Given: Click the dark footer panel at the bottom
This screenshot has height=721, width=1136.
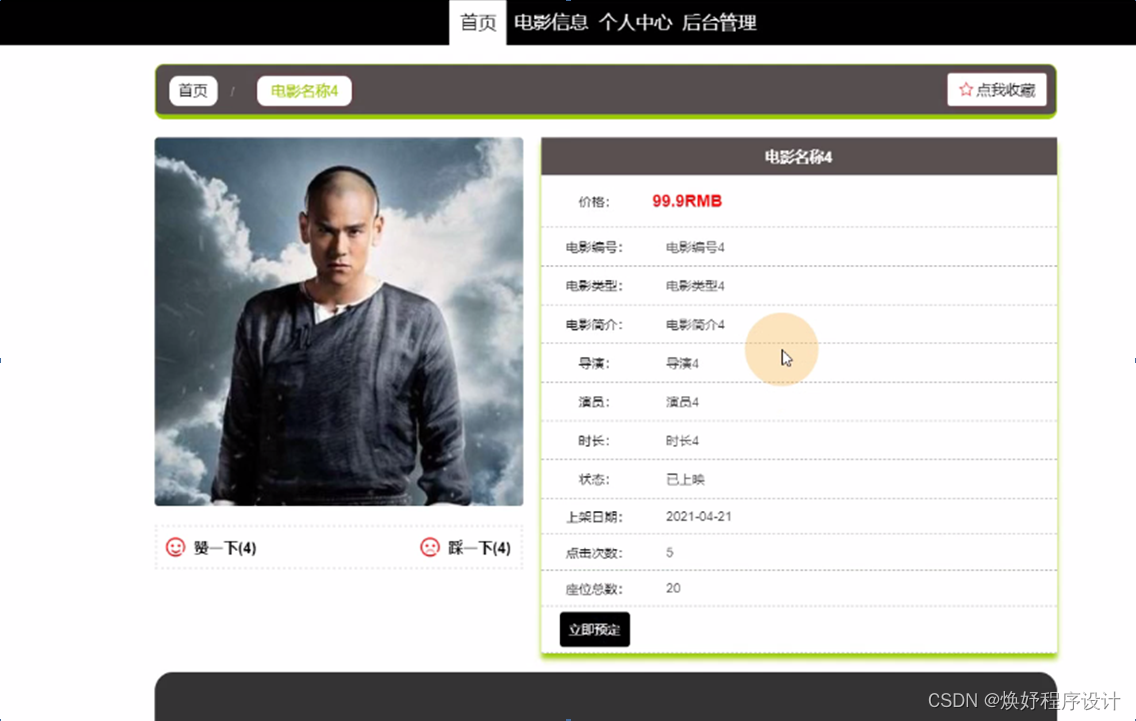Looking at the screenshot, I should point(606,696).
